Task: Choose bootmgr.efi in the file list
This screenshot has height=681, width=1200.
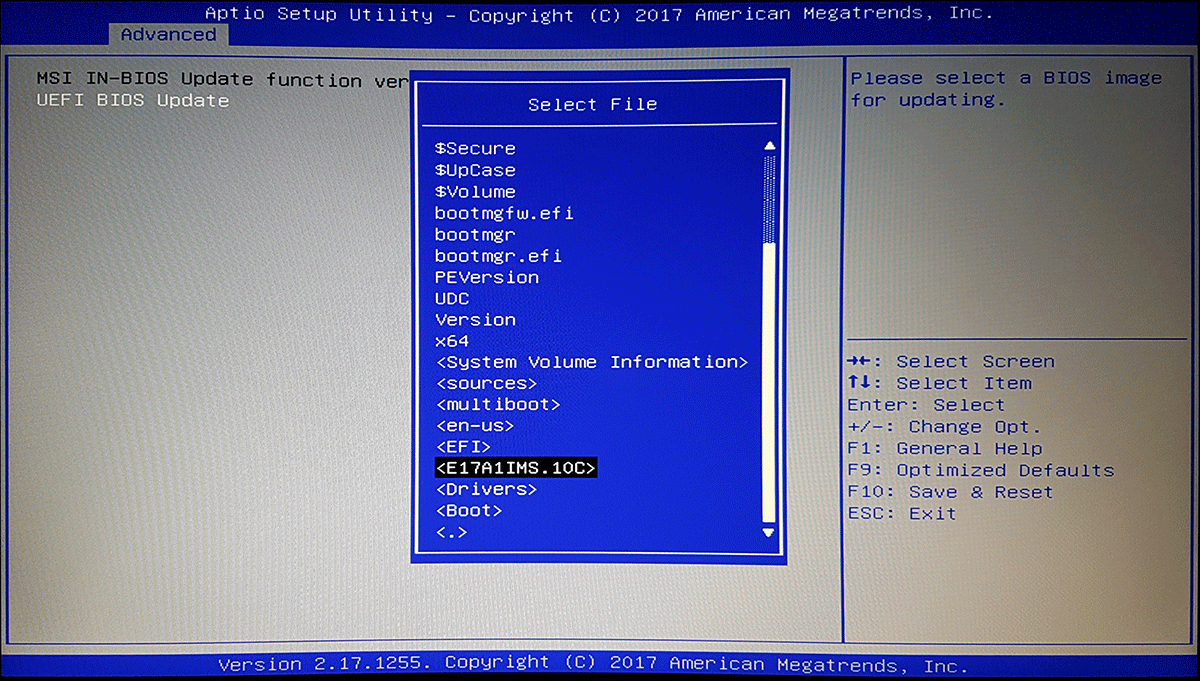Action: pyautogui.click(x=498, y=256)
